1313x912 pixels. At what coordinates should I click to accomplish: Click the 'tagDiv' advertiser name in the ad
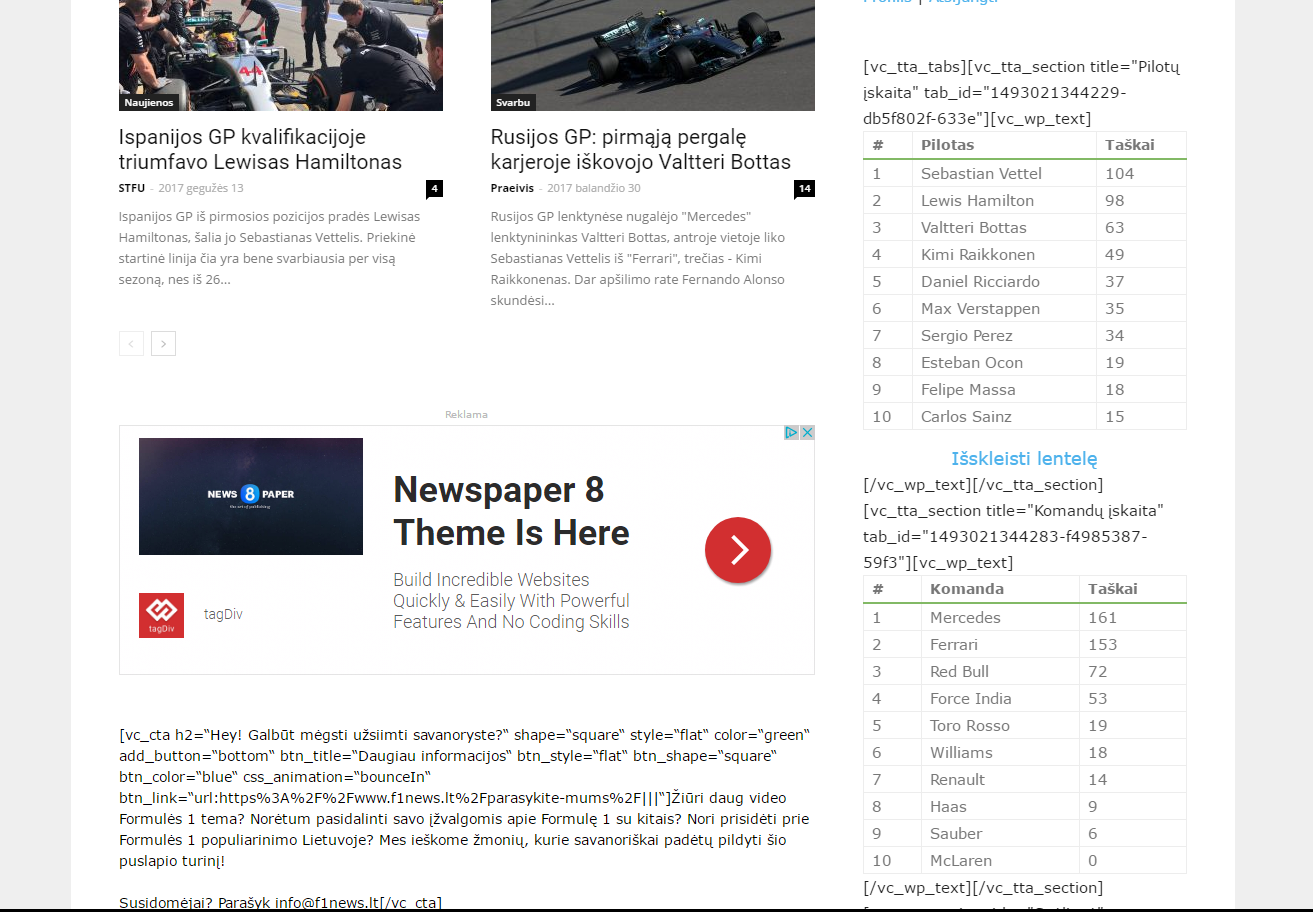[x=223, y=614]
